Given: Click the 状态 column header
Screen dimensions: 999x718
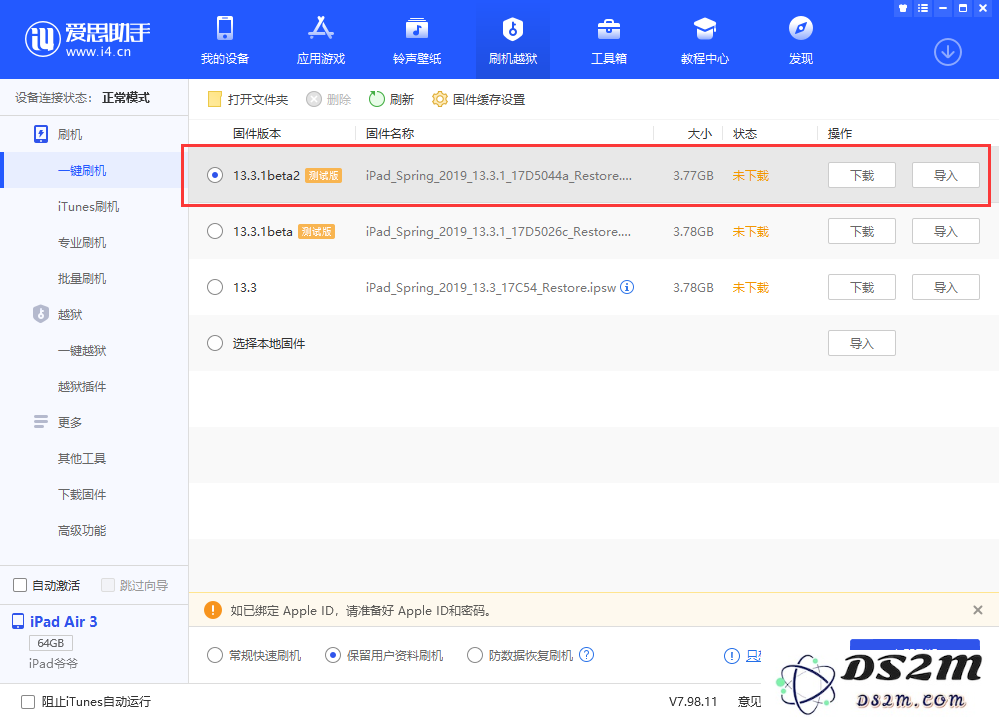Looking at the screenshot, I should pos(745,134).
